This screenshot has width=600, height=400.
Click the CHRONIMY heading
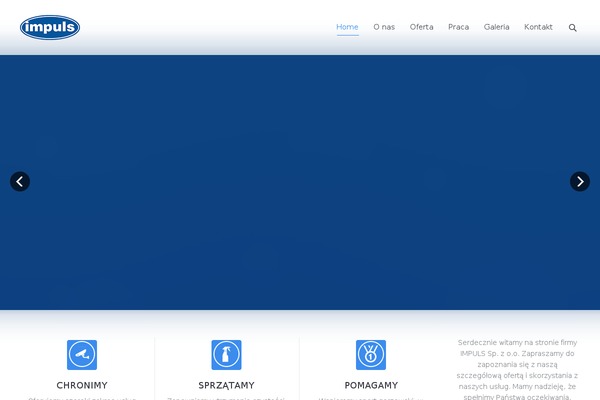coord(82,385)
